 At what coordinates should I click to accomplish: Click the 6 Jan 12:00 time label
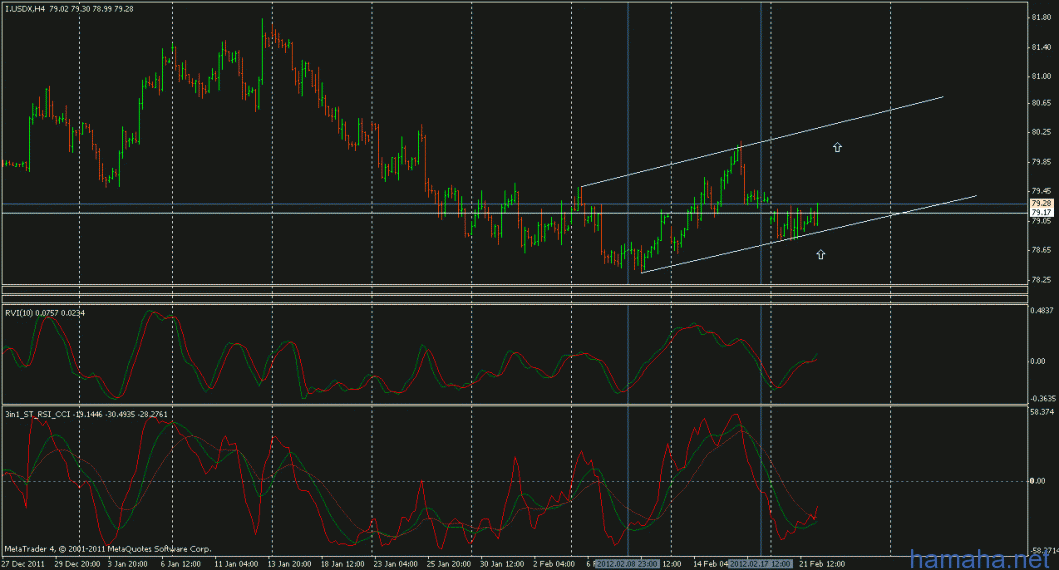pos(181,563)
